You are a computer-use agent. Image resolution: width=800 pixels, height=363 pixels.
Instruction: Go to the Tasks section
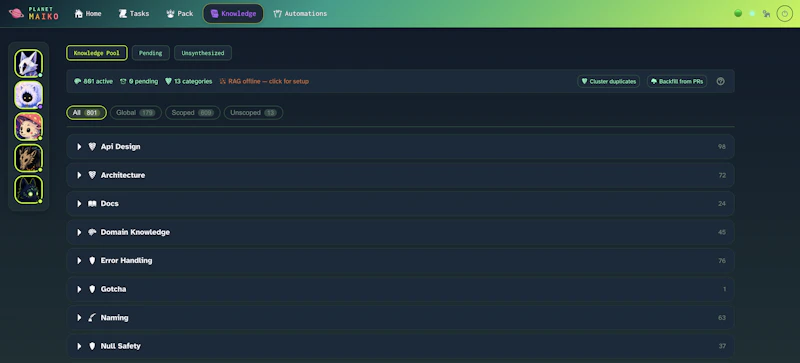134,14
